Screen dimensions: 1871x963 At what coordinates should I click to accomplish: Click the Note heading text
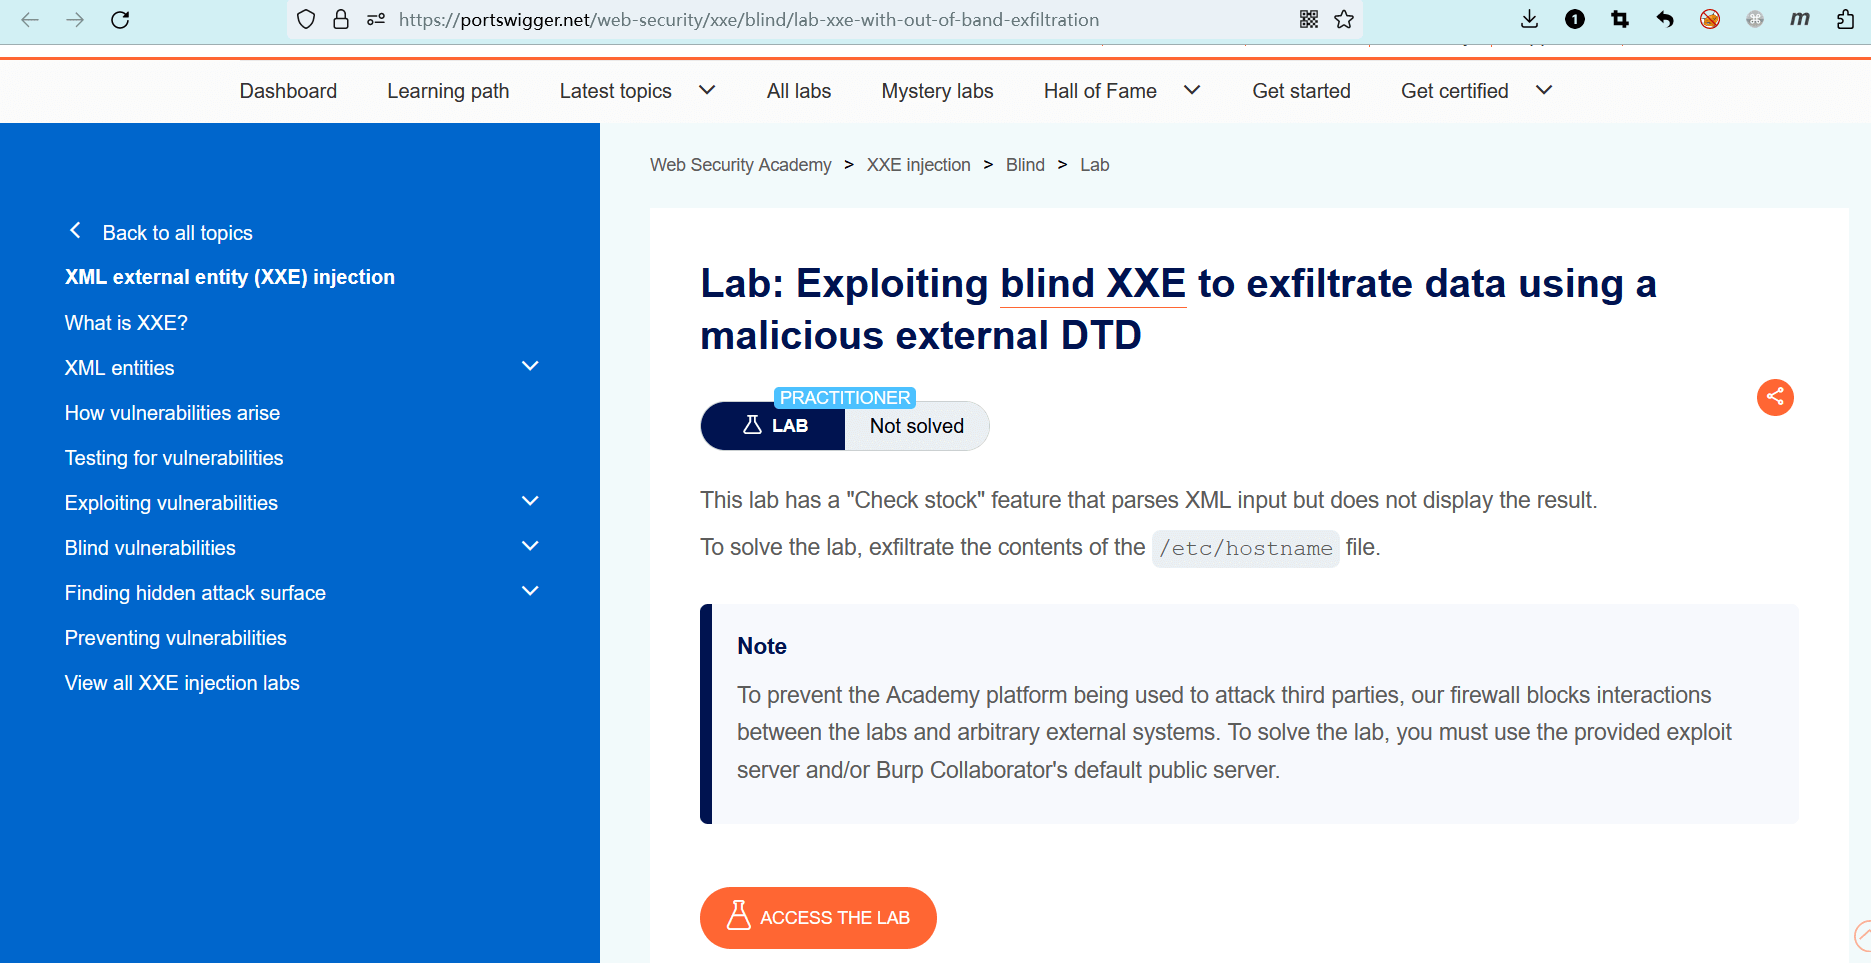[761, 646]
